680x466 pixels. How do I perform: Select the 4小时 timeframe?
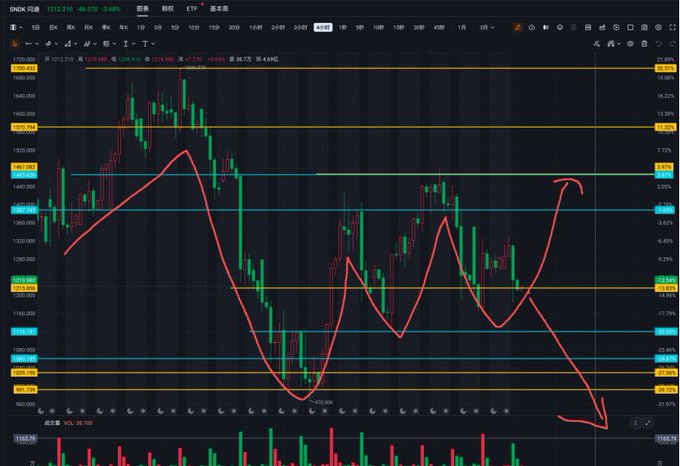point(323,27)
